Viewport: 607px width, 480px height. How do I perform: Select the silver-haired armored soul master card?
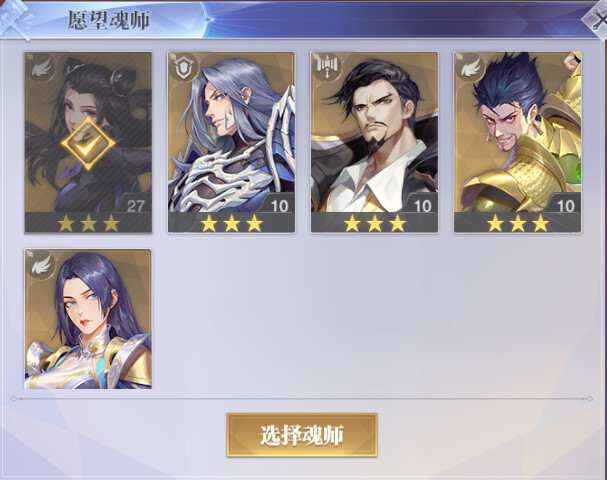(x=231, y=142)
